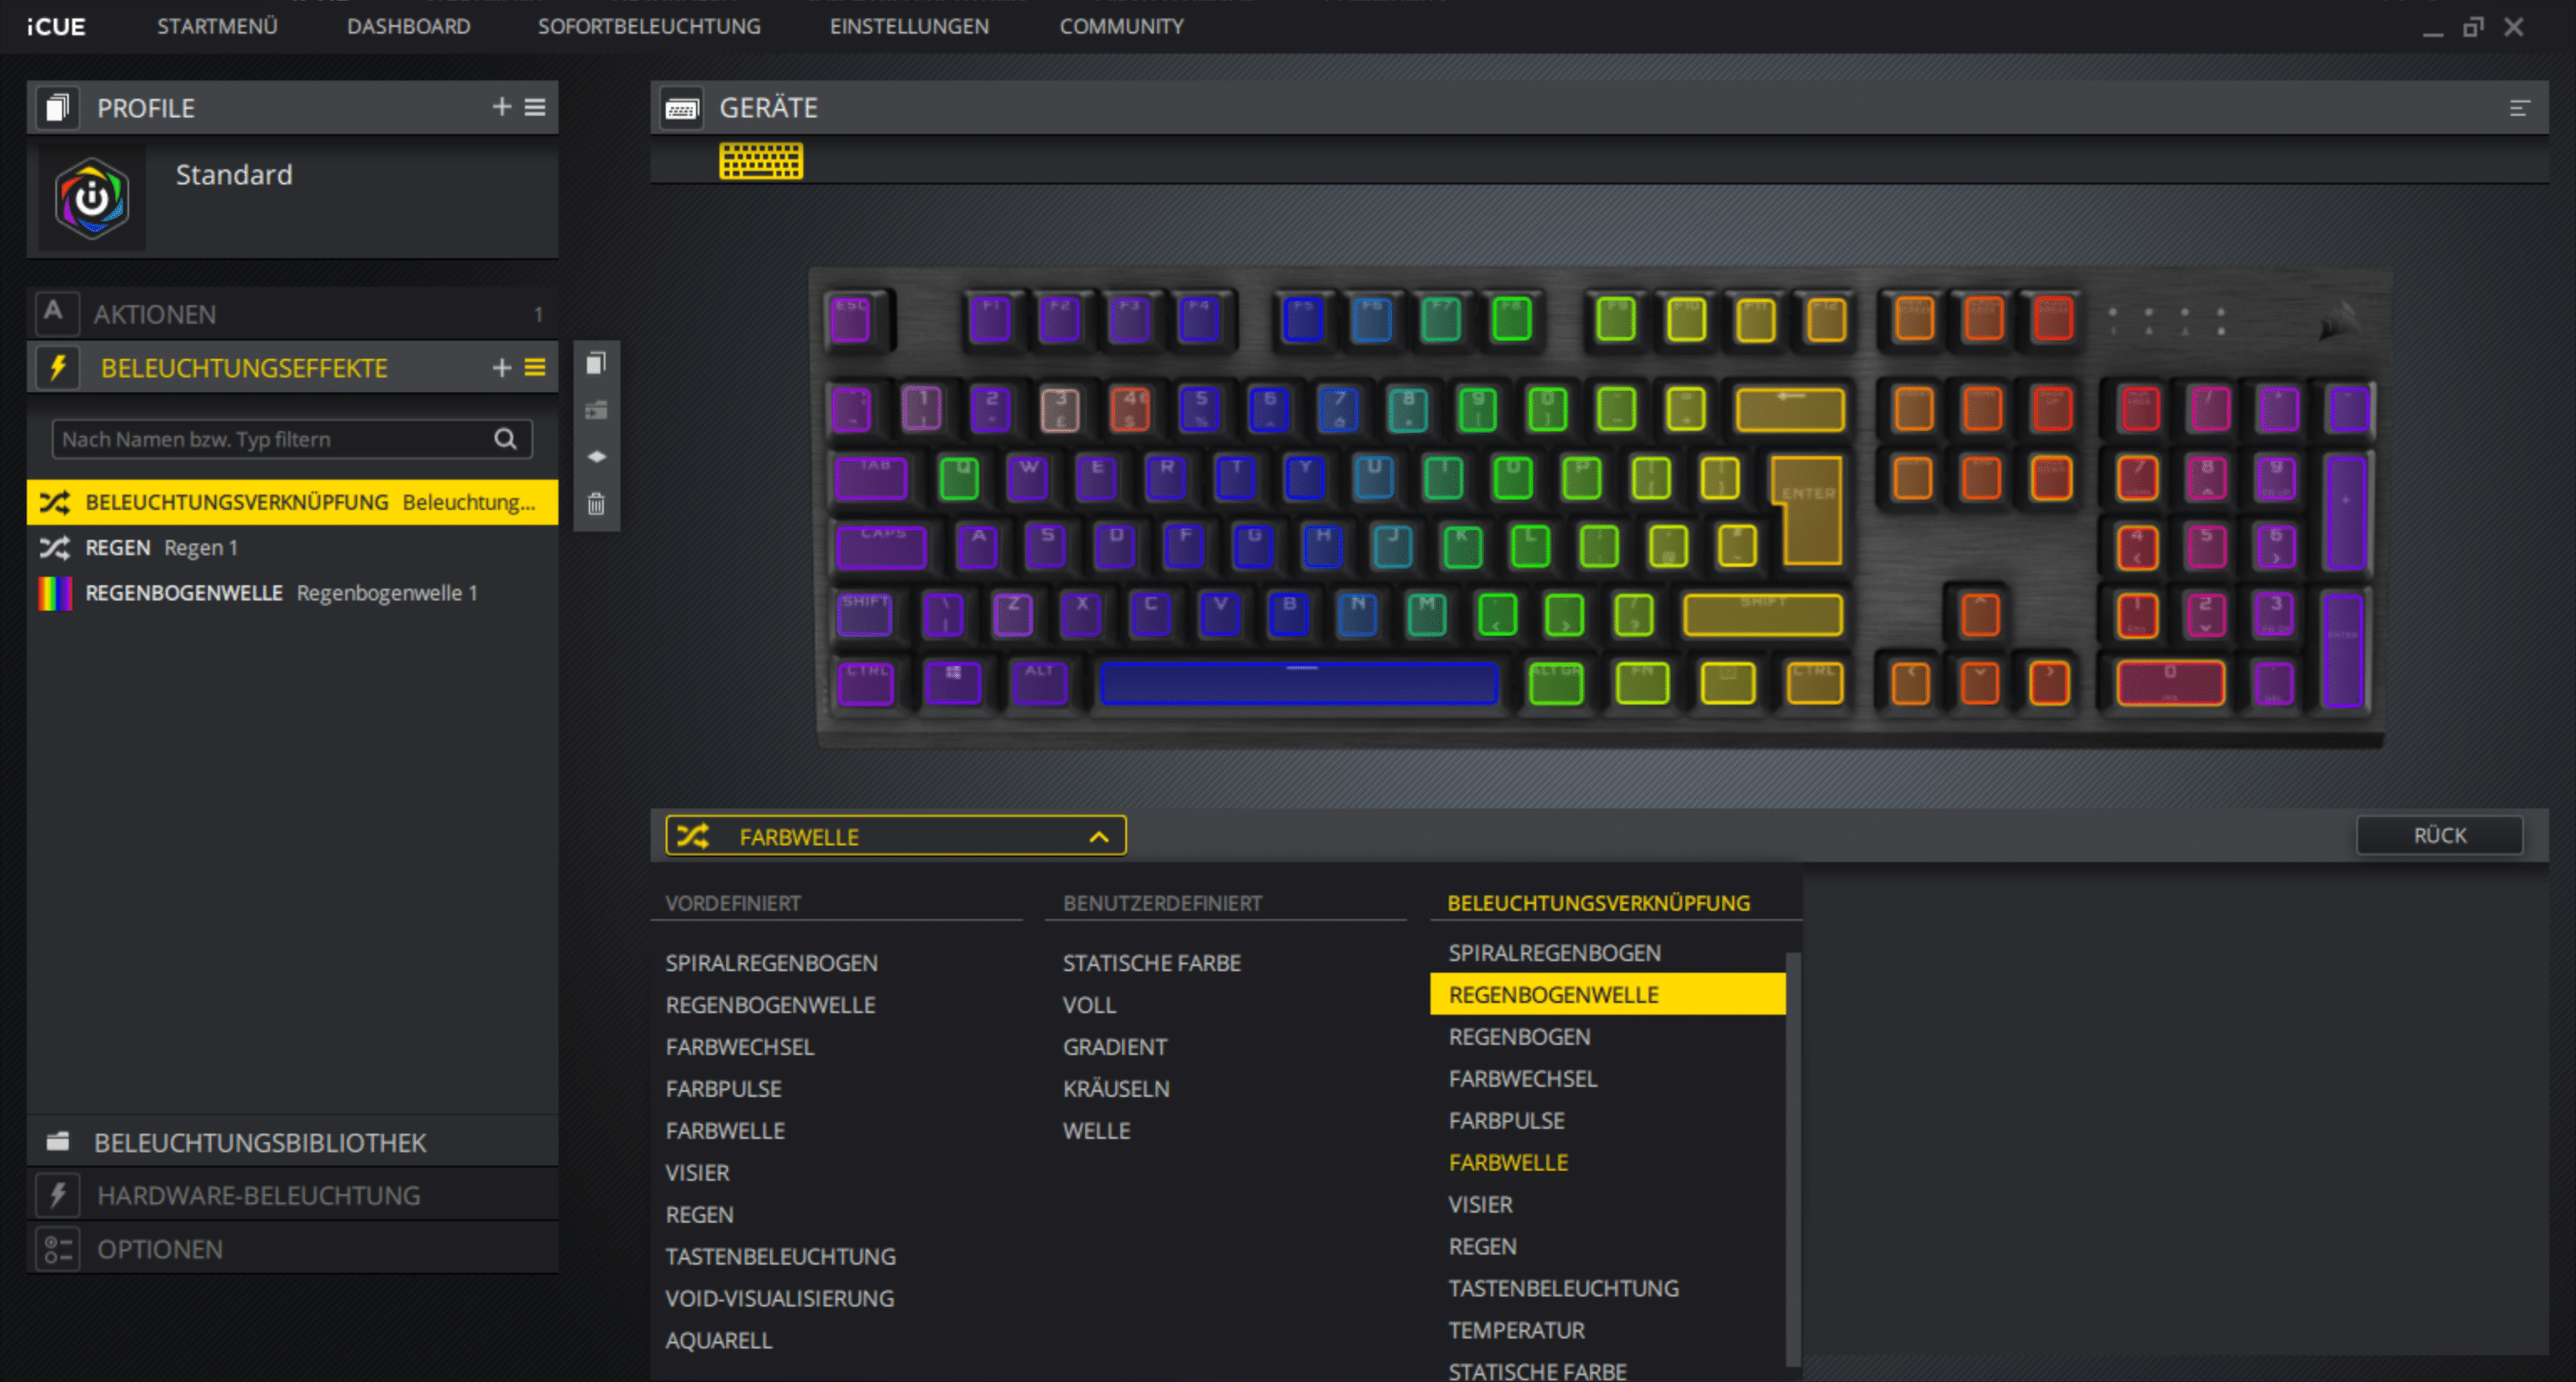The height and width of the screenshot is (1382, 2576).
Task: Expand the Aktionen section
Action: pos(155,314)
